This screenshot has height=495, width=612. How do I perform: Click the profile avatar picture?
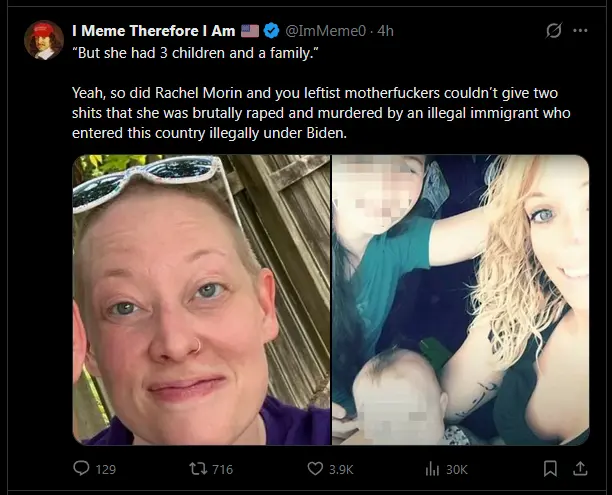point(43,40)
